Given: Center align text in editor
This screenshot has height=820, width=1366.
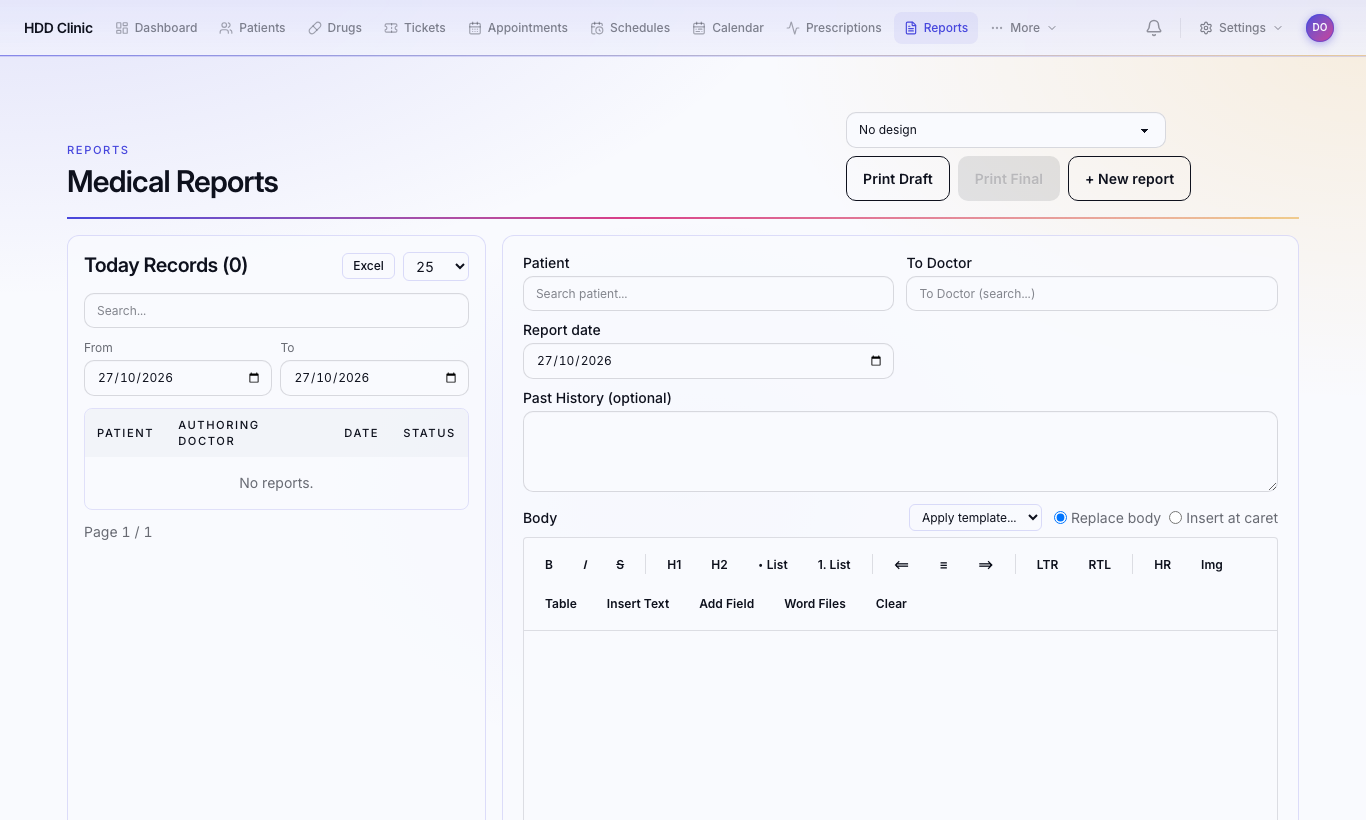Looking at the screenshot, I should pos(943,565).
